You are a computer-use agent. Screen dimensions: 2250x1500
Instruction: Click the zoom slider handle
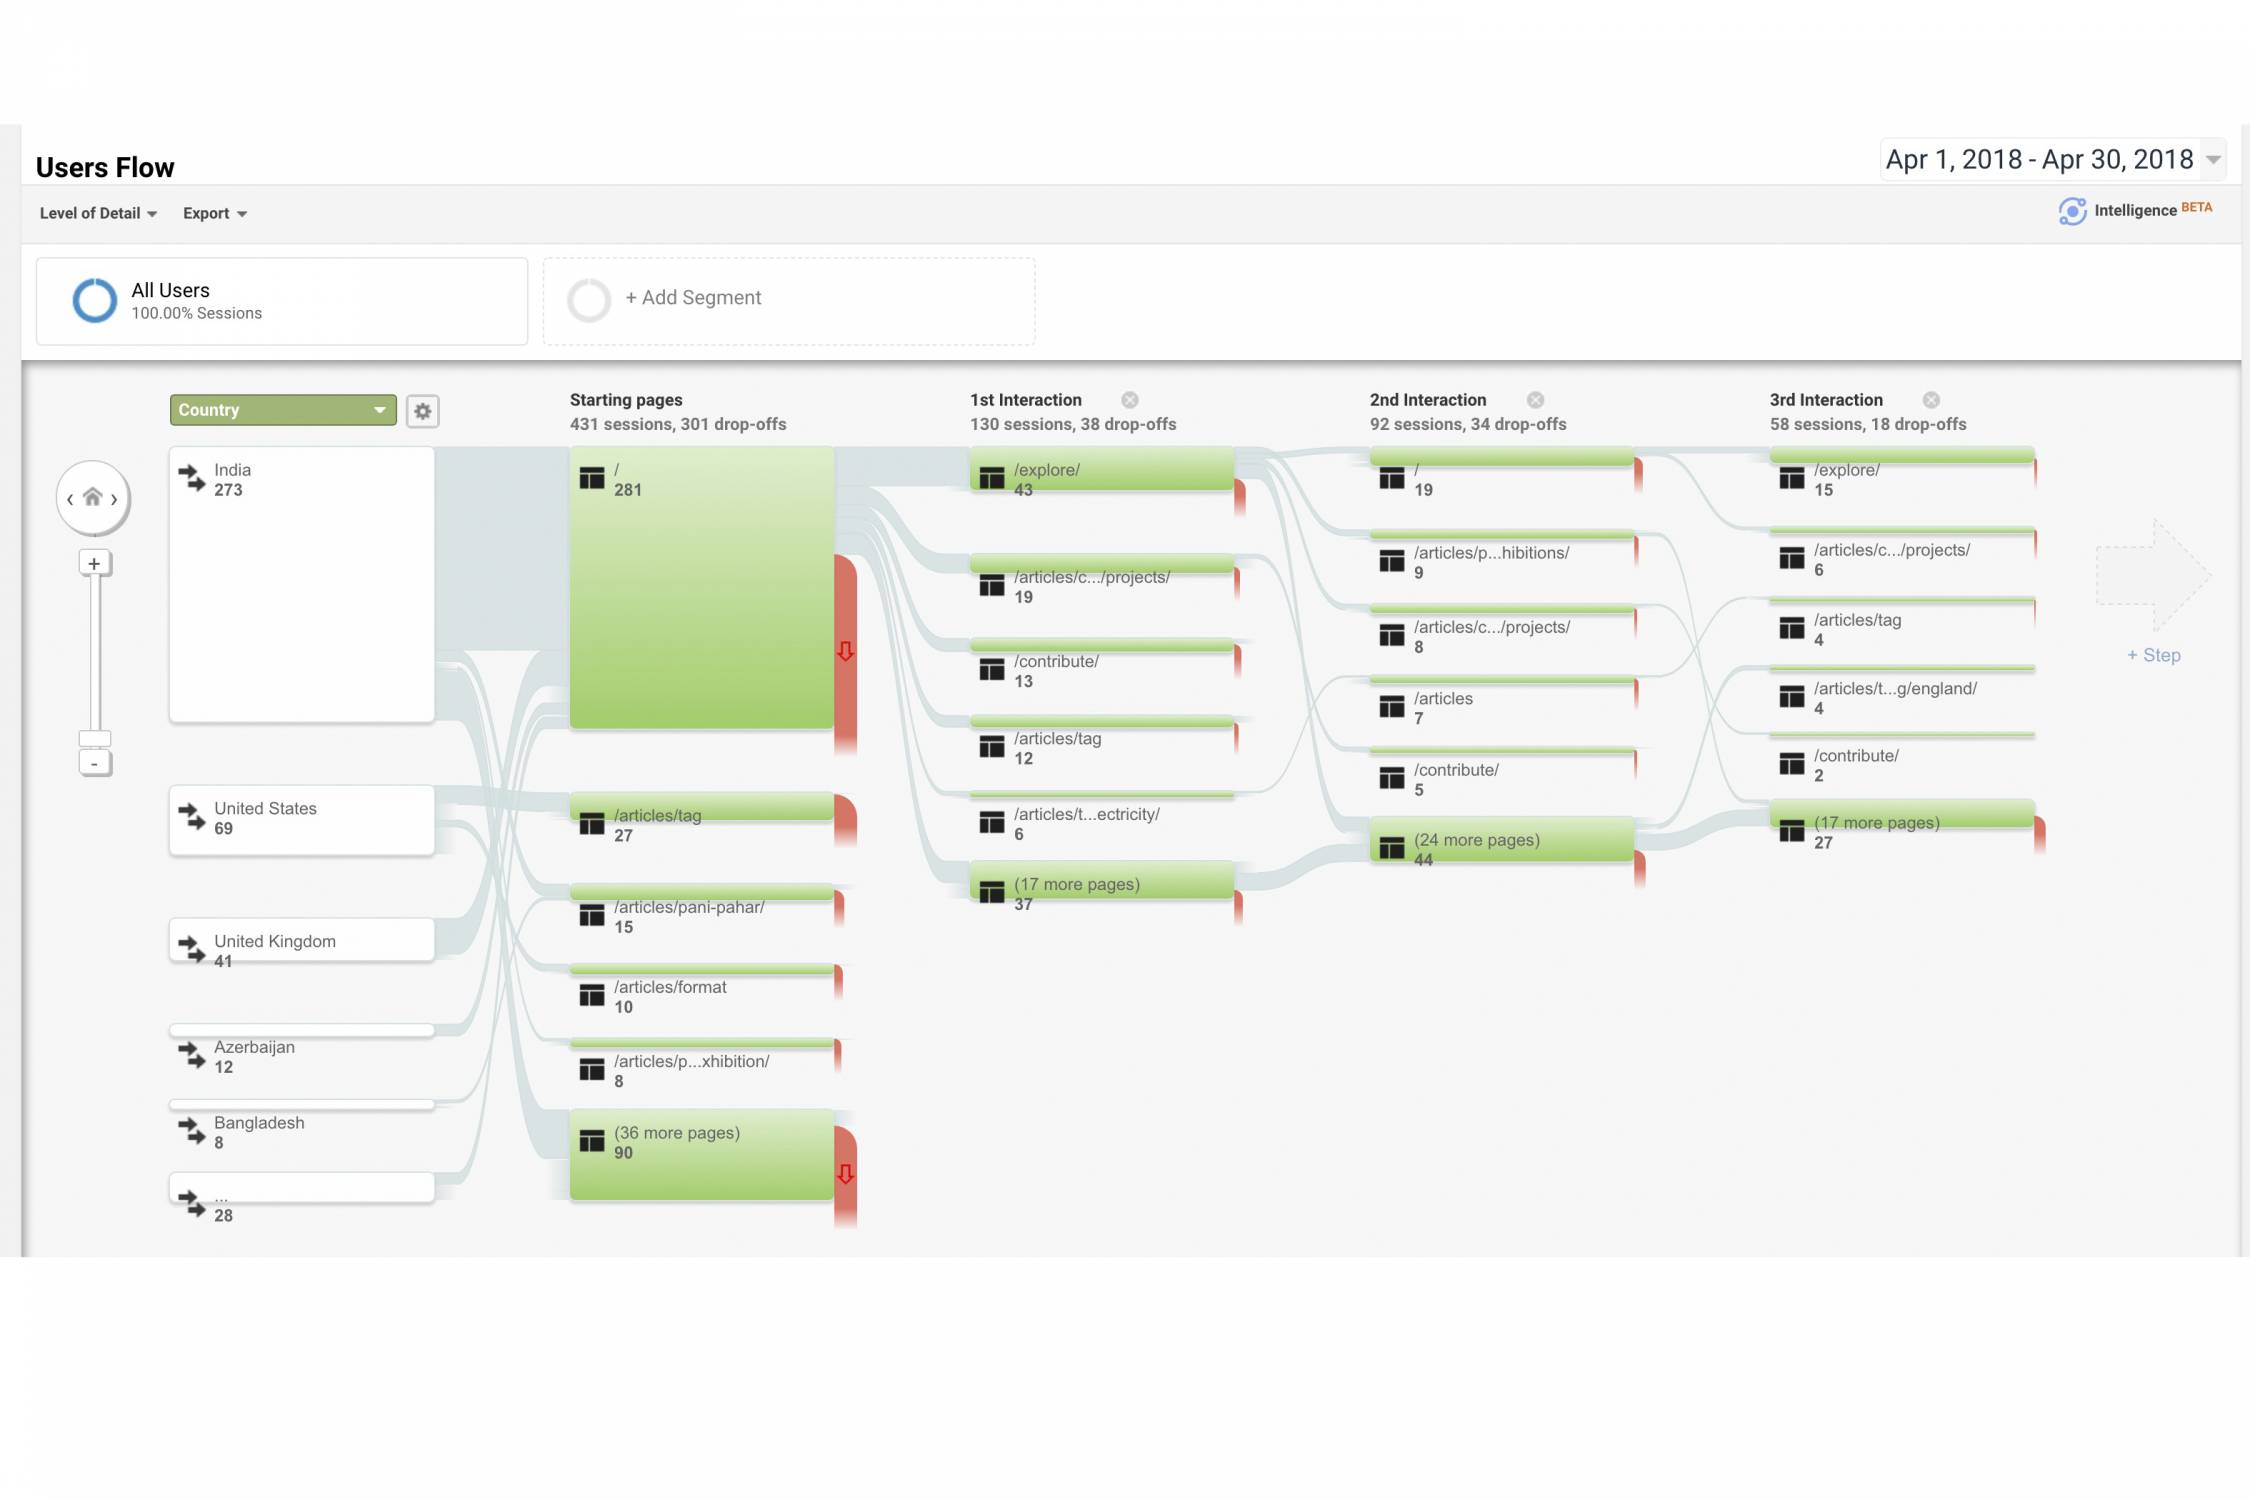click(x=94, y=738)
